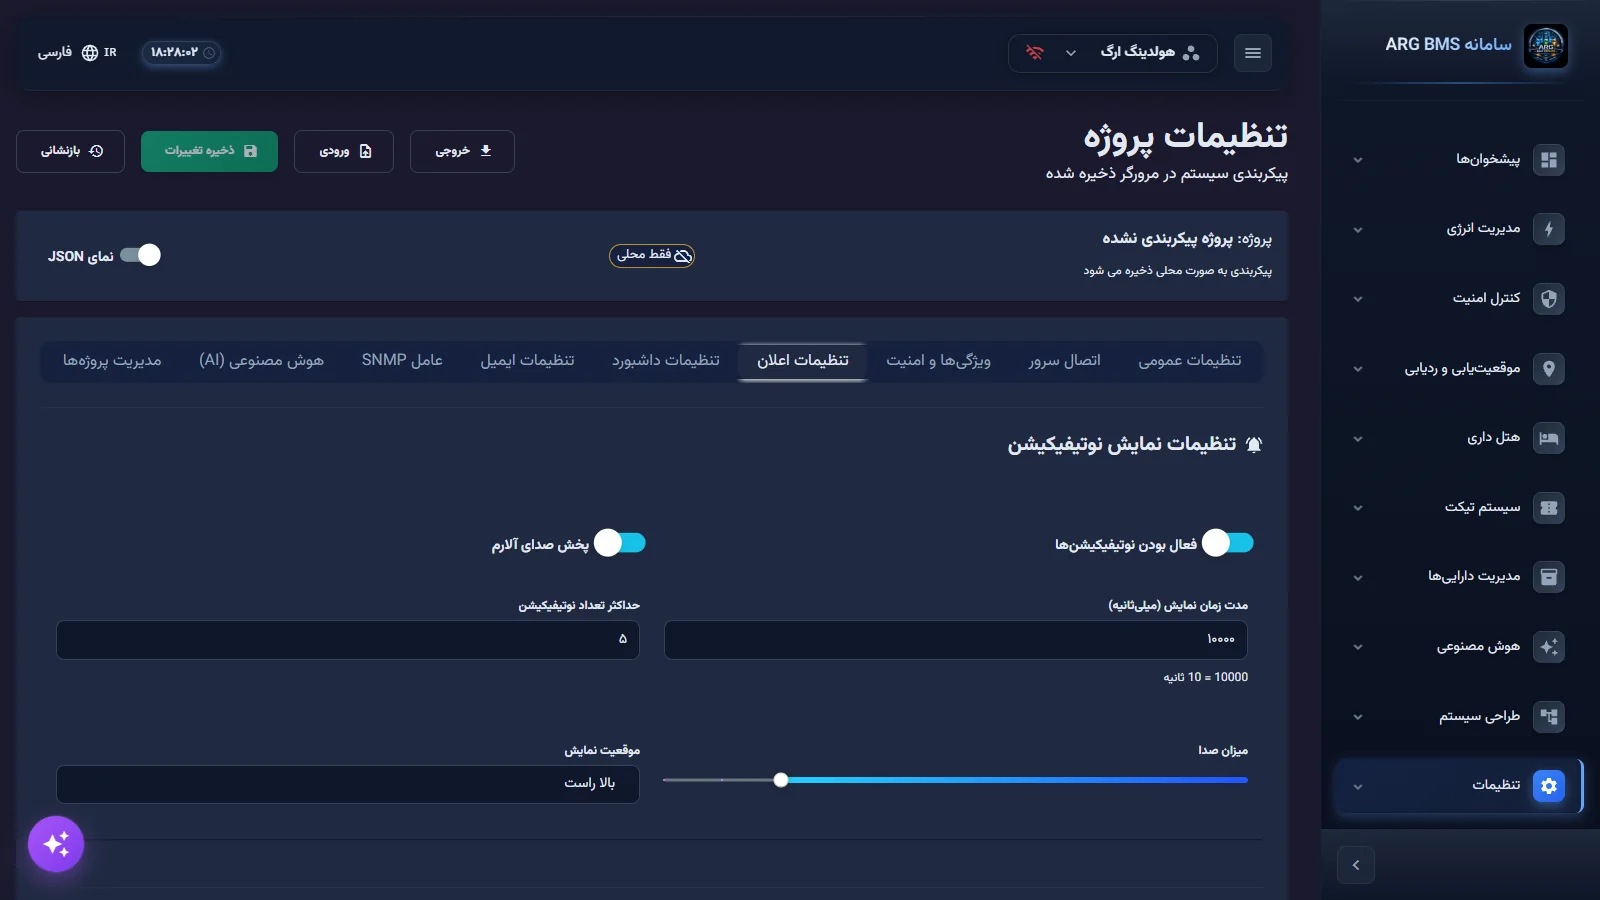Click the hotel management bed icon
This screenshot has height=900, width=1600.
[1549, 438]
